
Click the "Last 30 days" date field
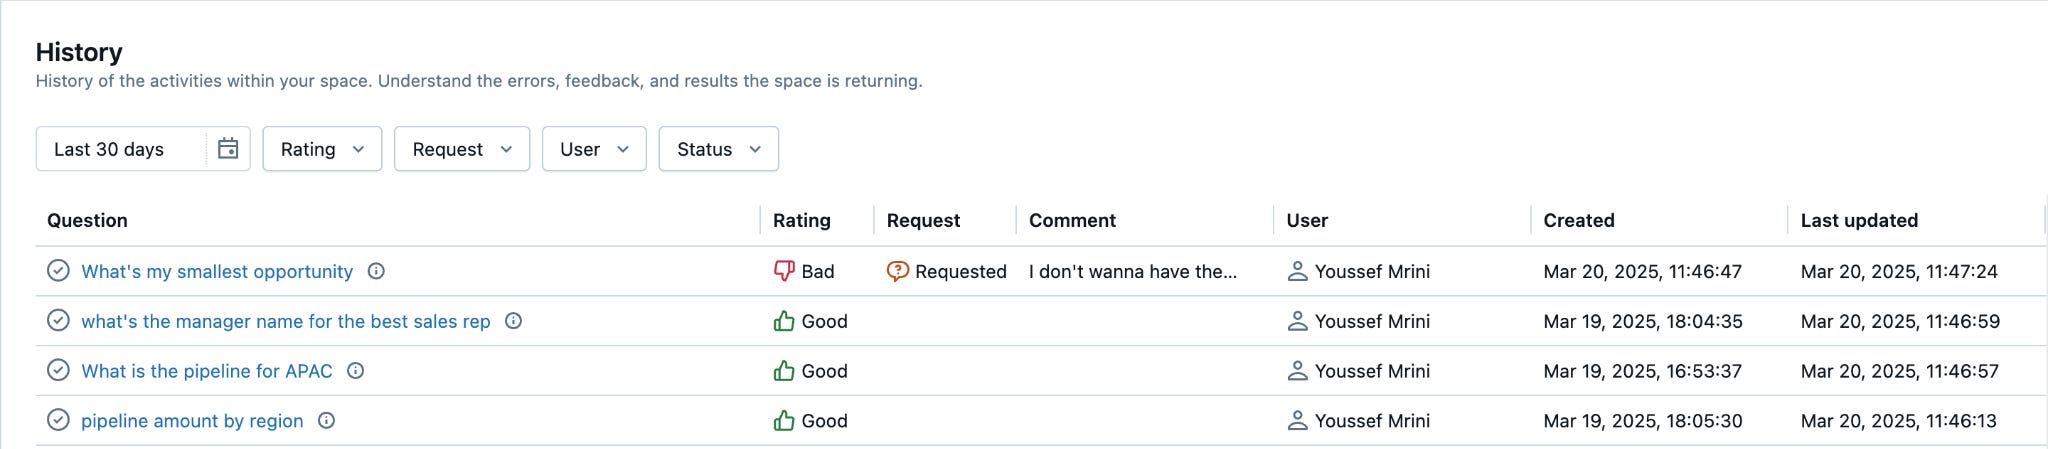click(120, 149)
